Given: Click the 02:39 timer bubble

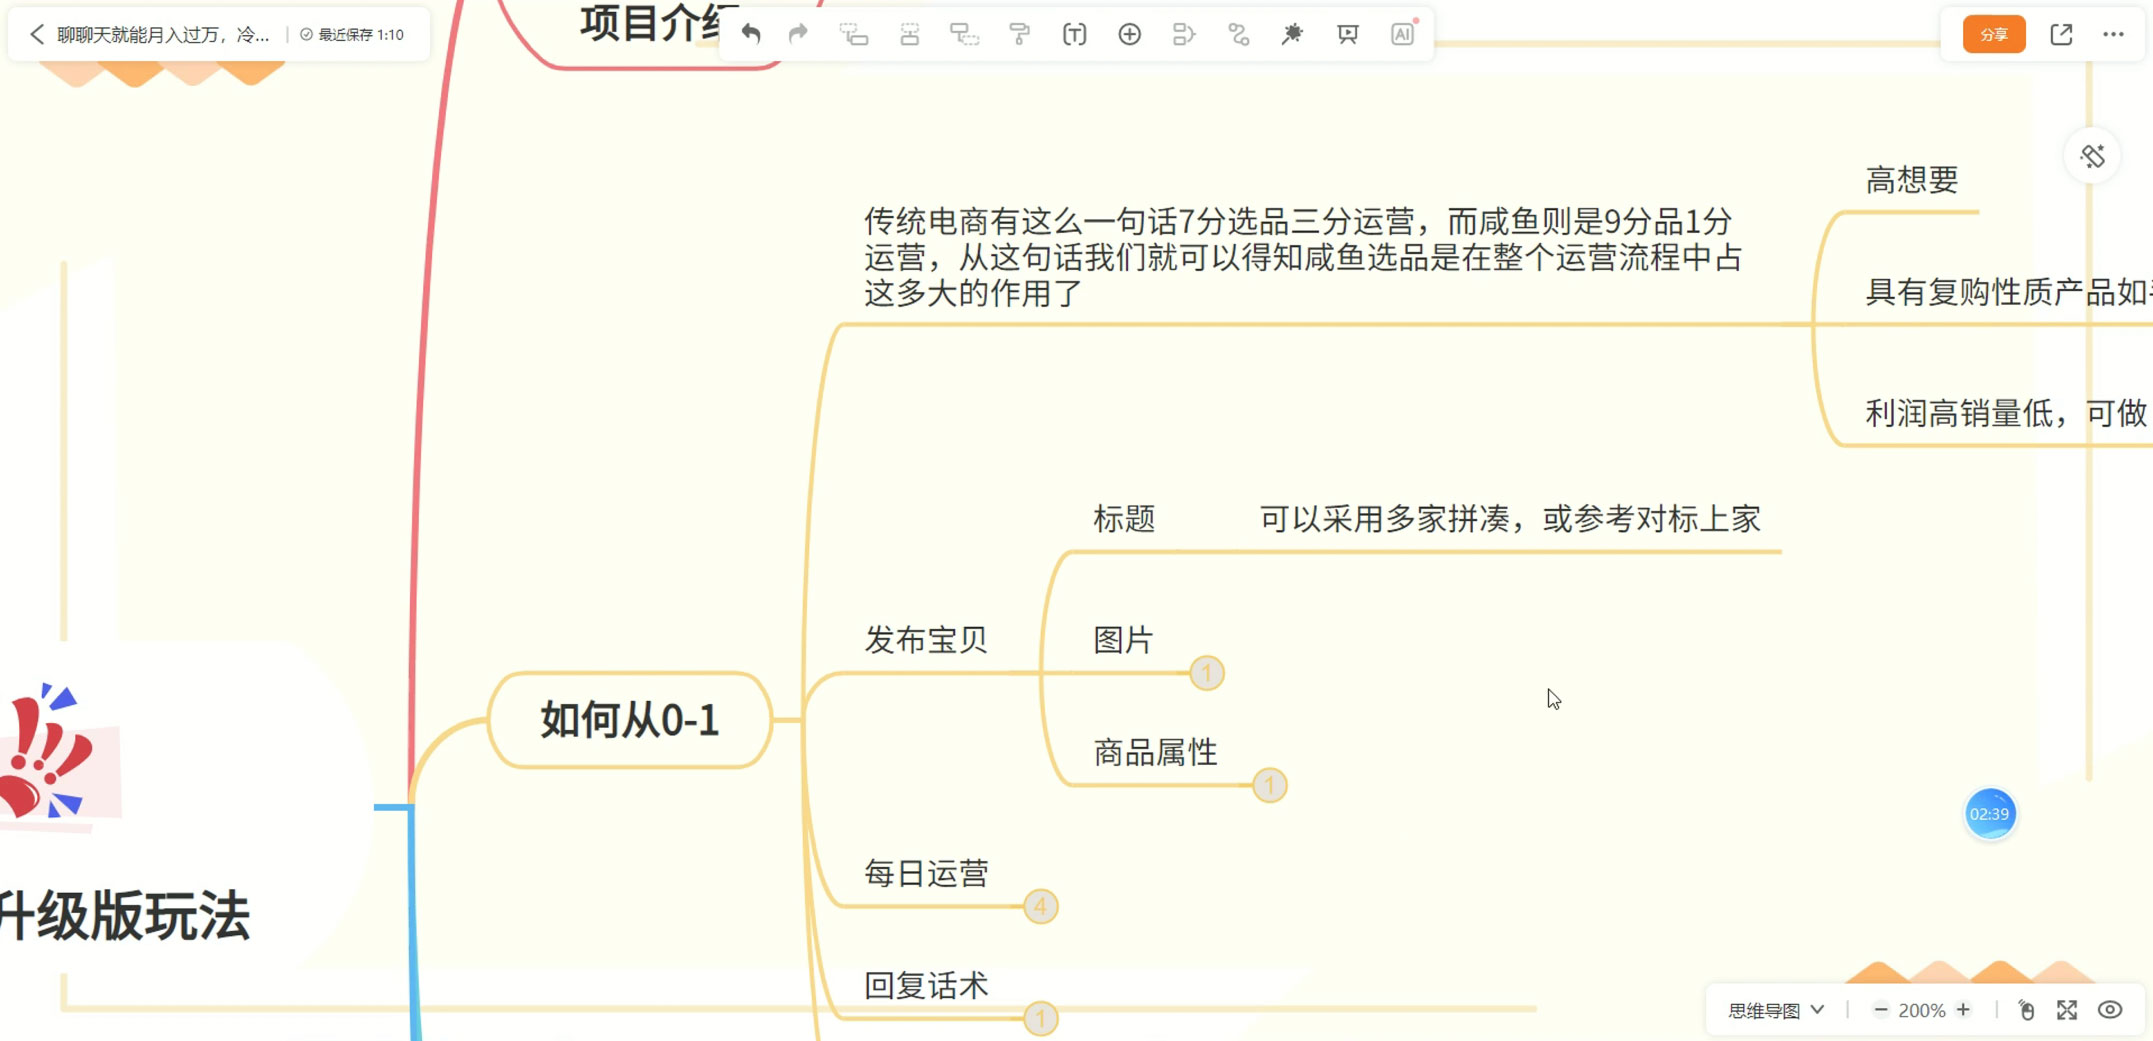Looking at the screenshot, I should [1990, 814].
